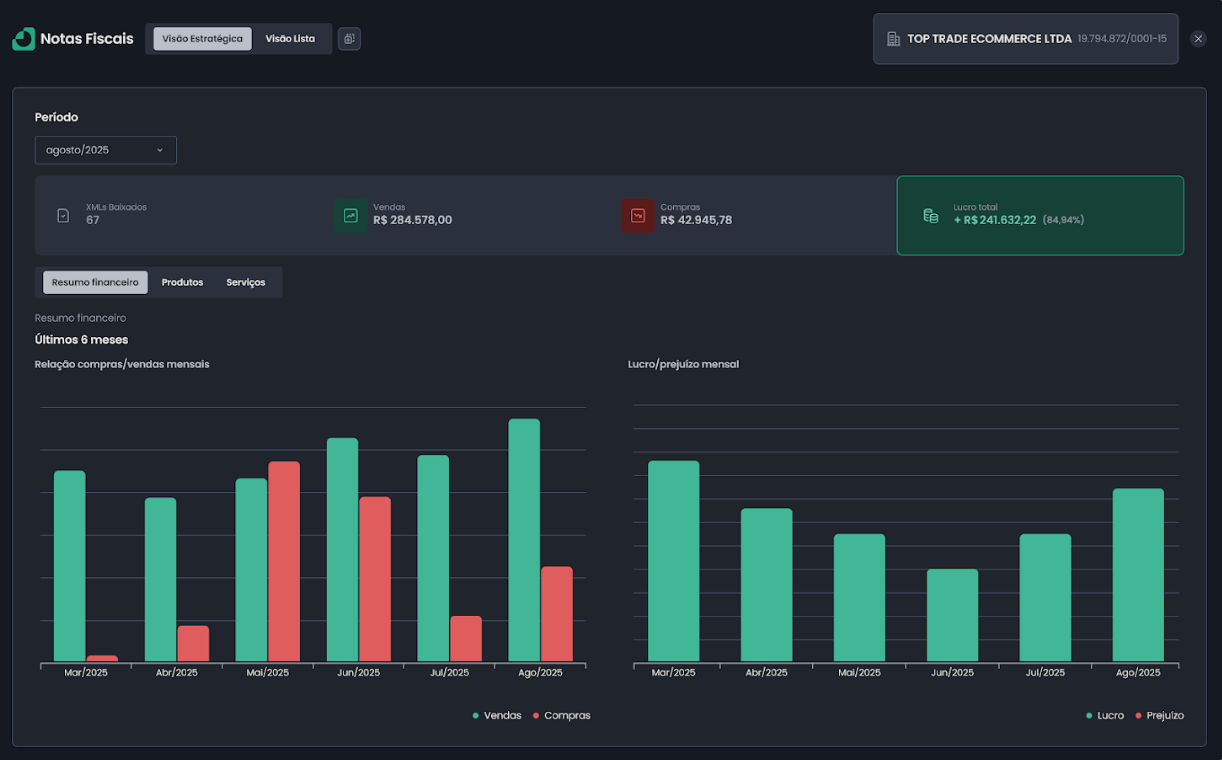Switch to Visão Estratégica view
This screenshot has height=760, width=1222.
(x=202, y=39)
